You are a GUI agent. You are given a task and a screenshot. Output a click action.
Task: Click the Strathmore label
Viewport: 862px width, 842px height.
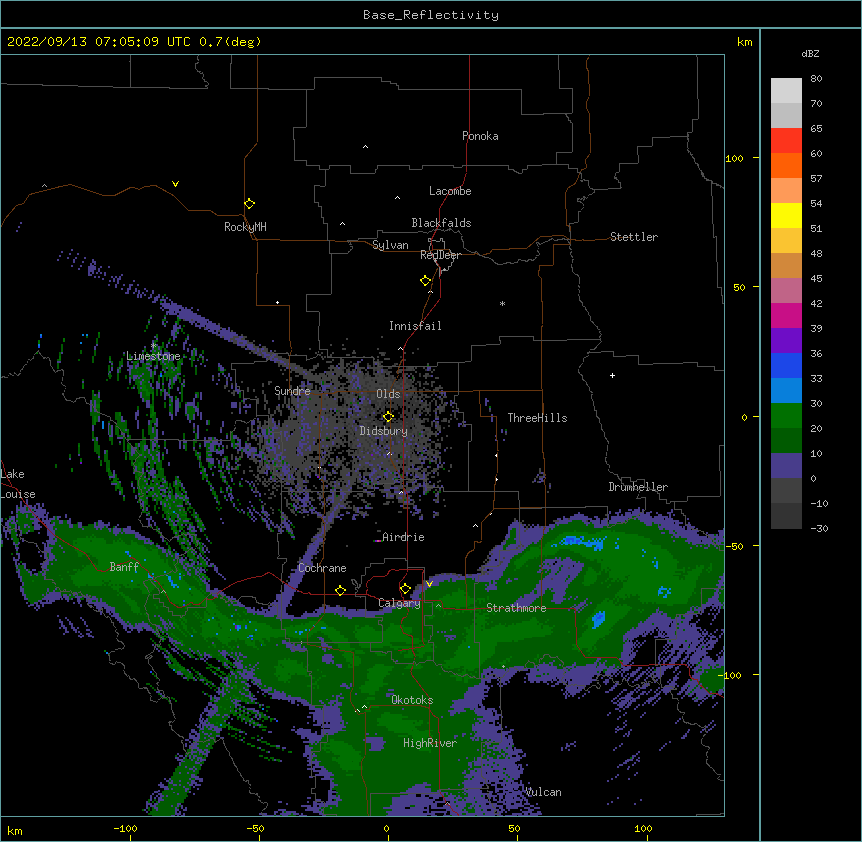click(516, 608)
